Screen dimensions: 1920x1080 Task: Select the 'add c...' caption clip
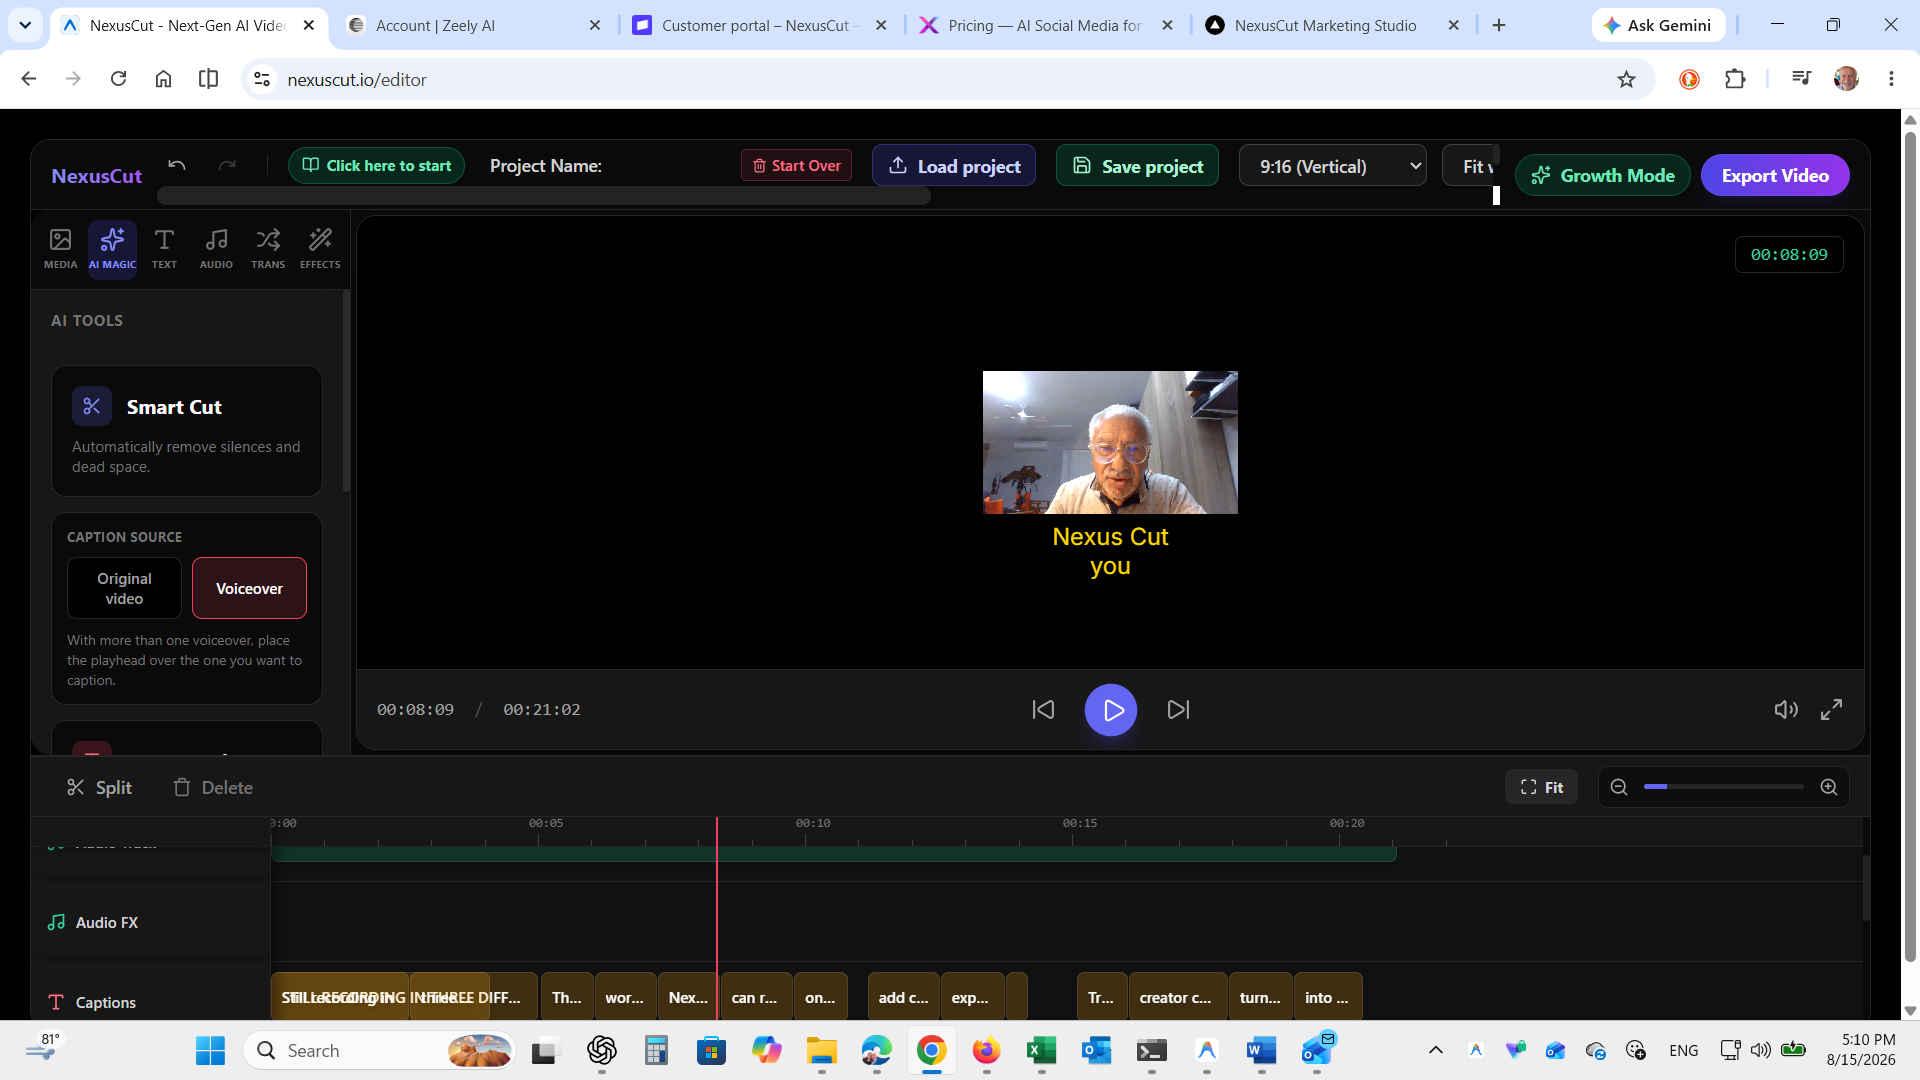[x=904, y=997]
